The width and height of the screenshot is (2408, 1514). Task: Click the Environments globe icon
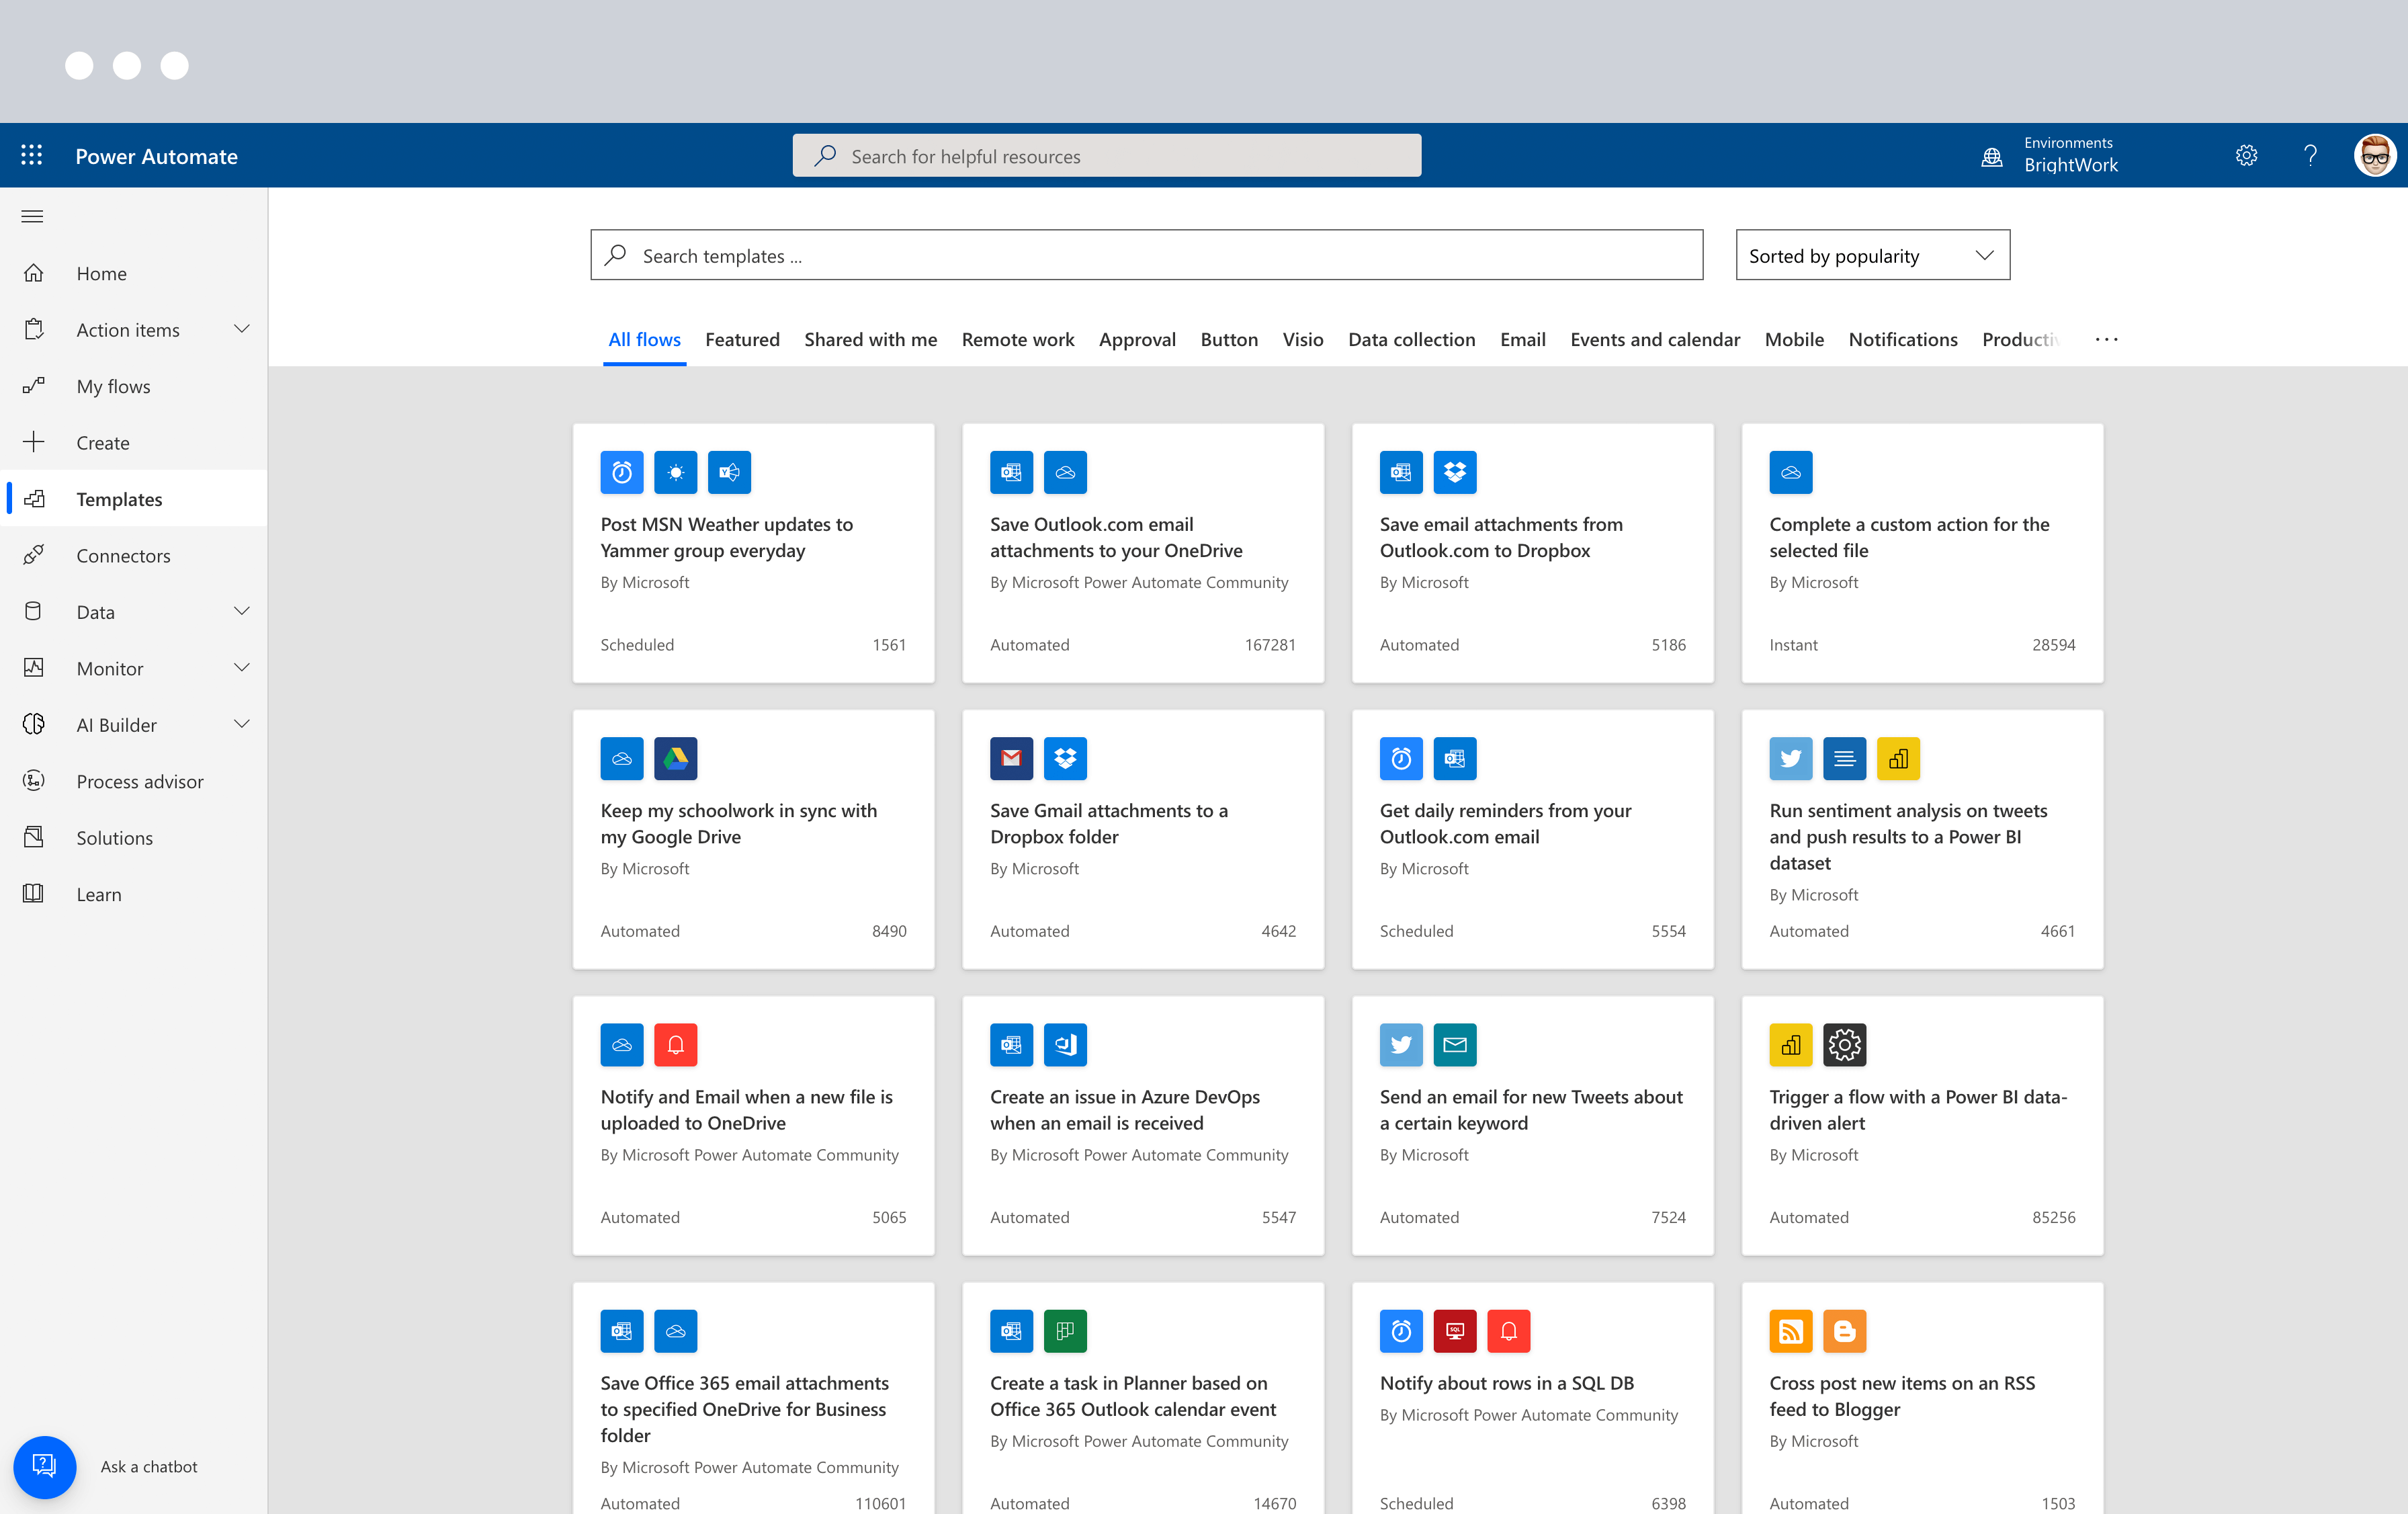(x=1992, y=157)
